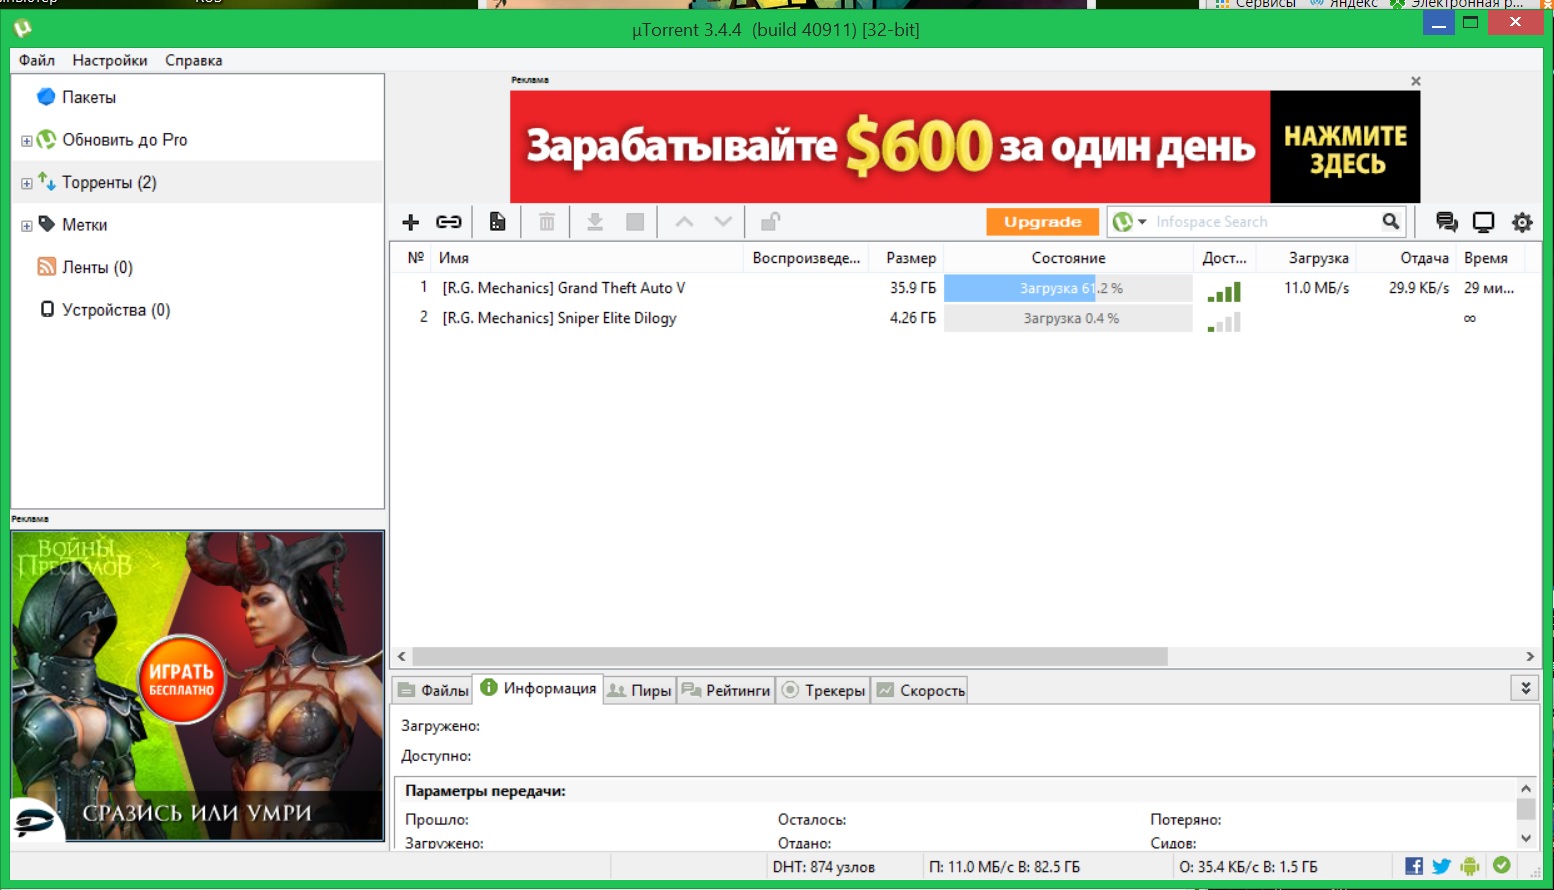
Task: Select Обновить до Pro in sidebar
Action: tap(124, 140)
